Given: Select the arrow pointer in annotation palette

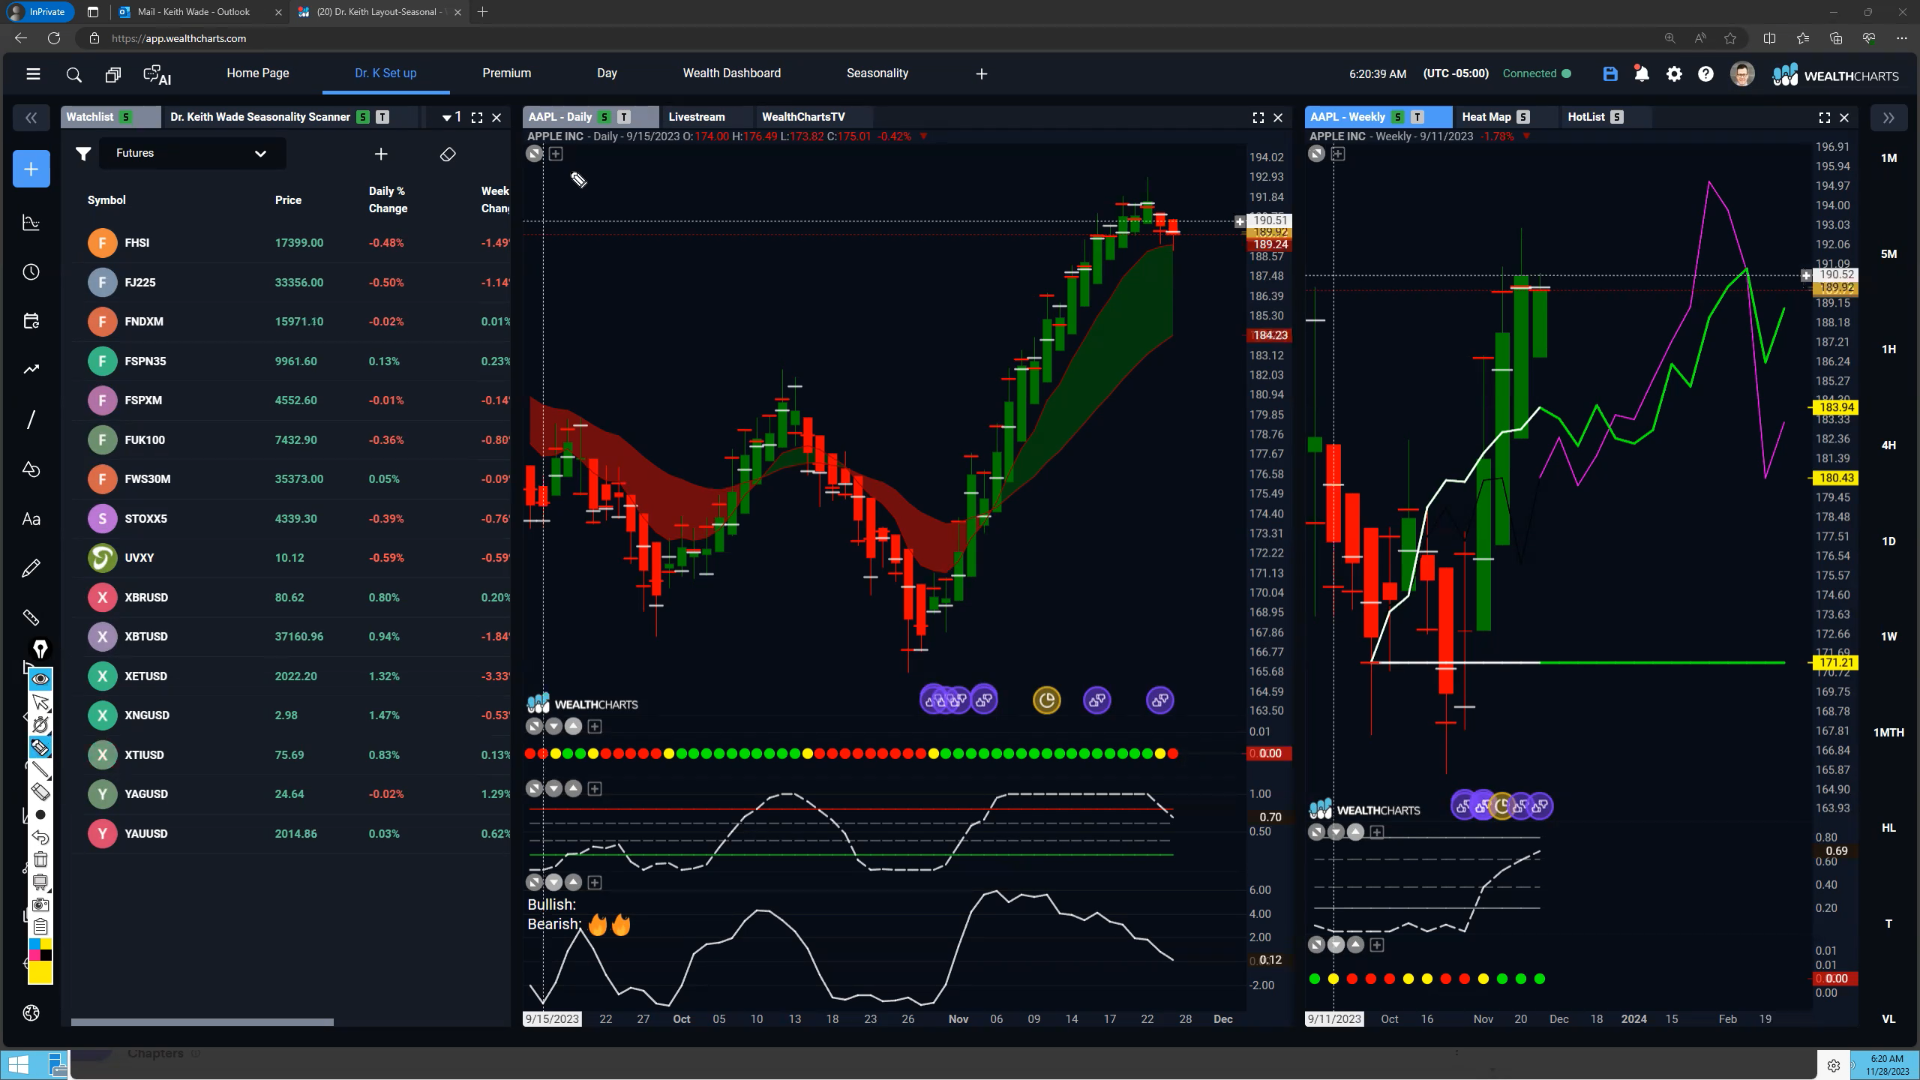Looking at the screenshot, I should click(x=40, y=702).
